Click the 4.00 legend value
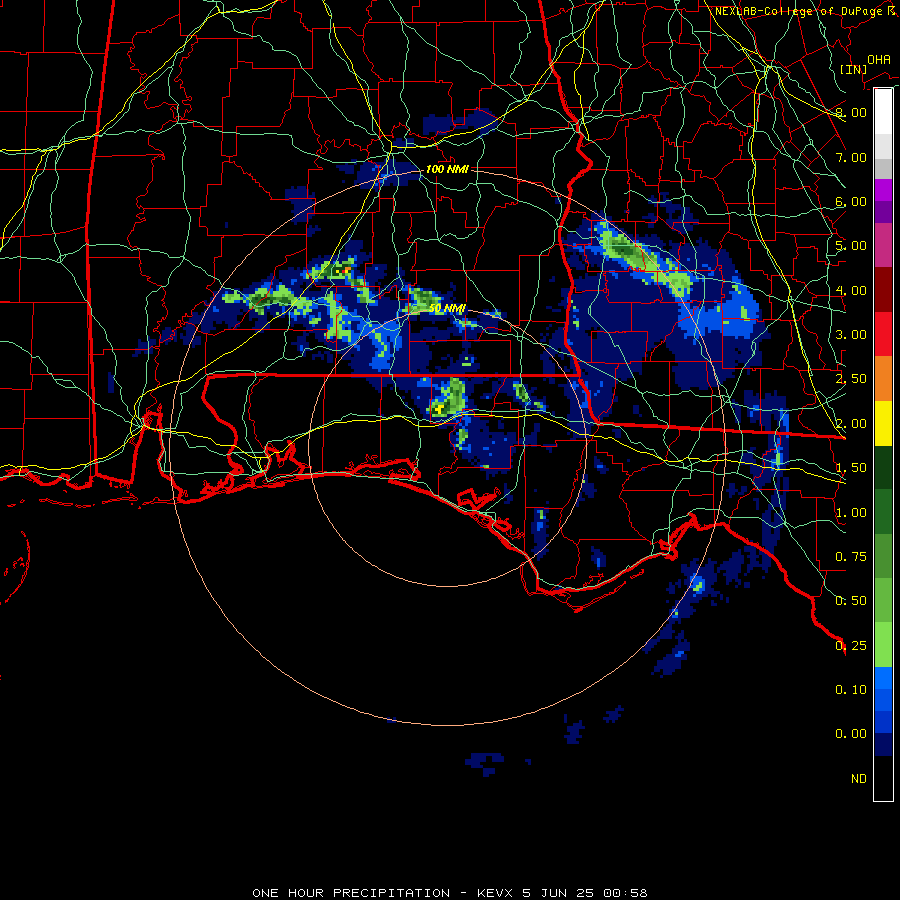 tap(851, 290)
